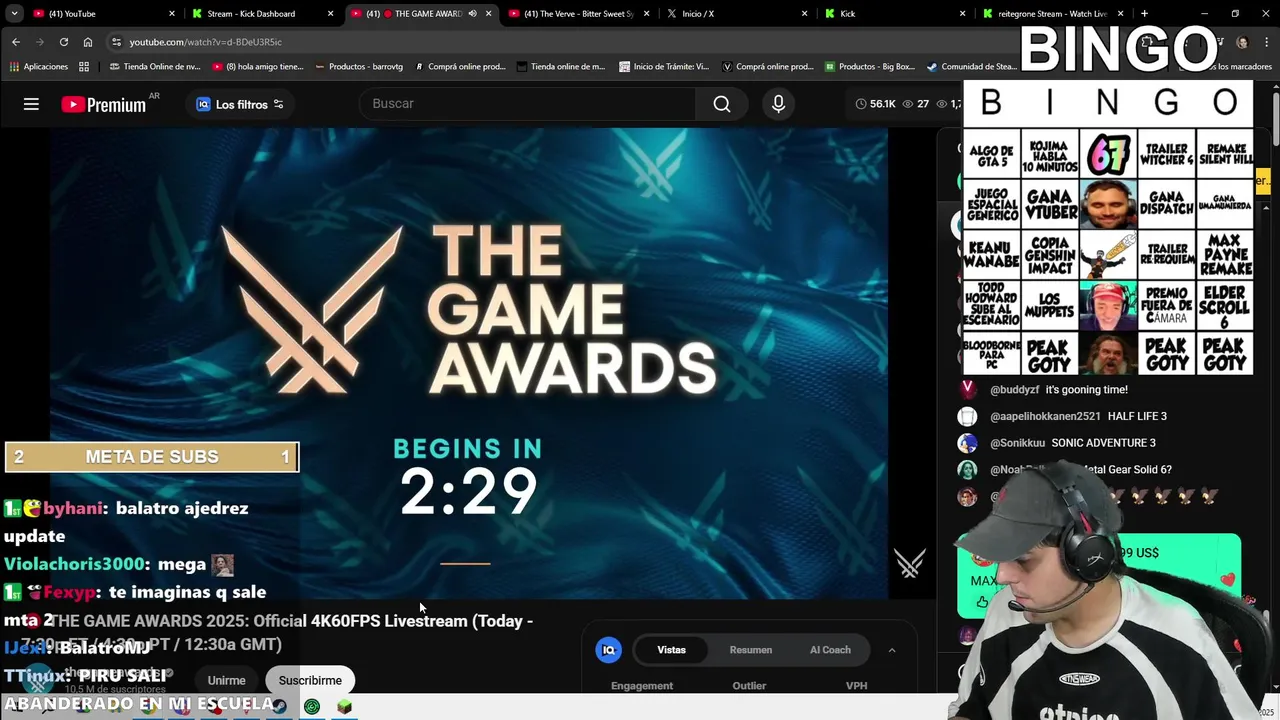Image resolution: width=1280 pixels, height=720 pixels.
Task: Open the IQ Los filtros button
Action: click(240, 104)
